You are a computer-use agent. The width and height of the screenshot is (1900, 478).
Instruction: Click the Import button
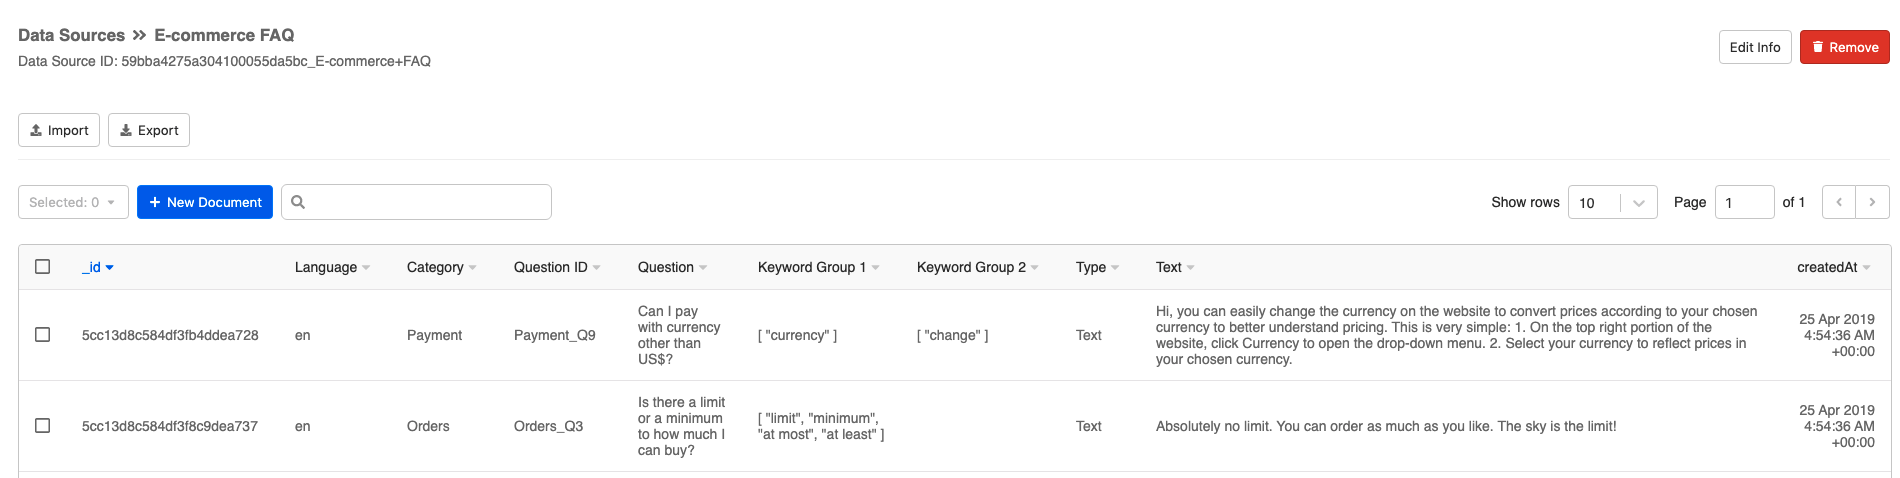(x=59, y=130)
